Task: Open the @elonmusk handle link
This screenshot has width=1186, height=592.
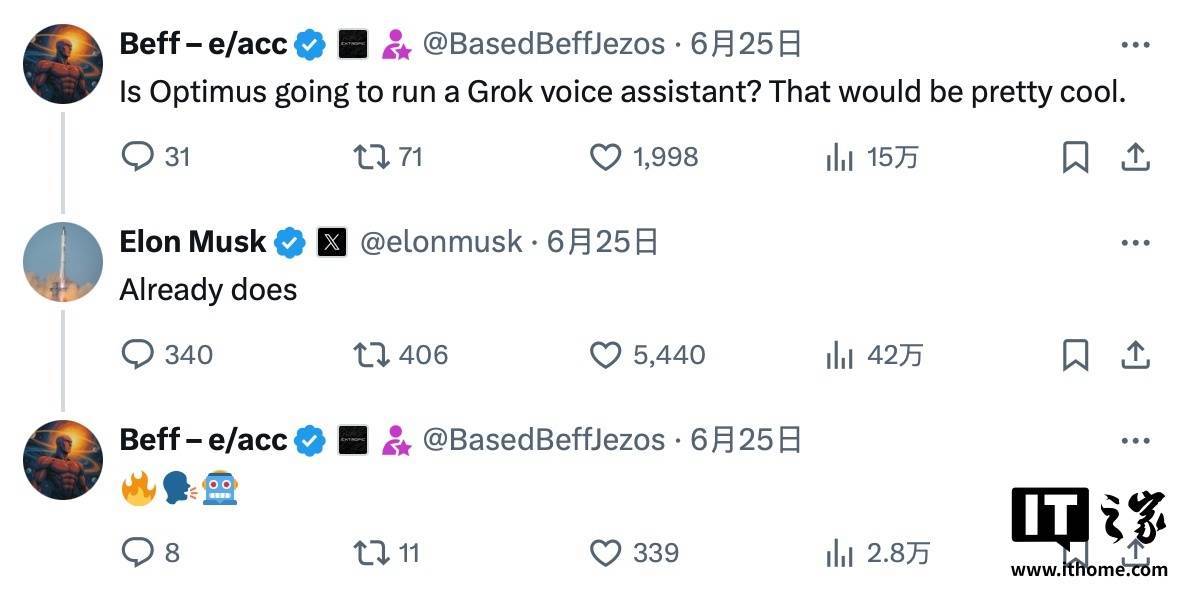Action: pos(440,242)
